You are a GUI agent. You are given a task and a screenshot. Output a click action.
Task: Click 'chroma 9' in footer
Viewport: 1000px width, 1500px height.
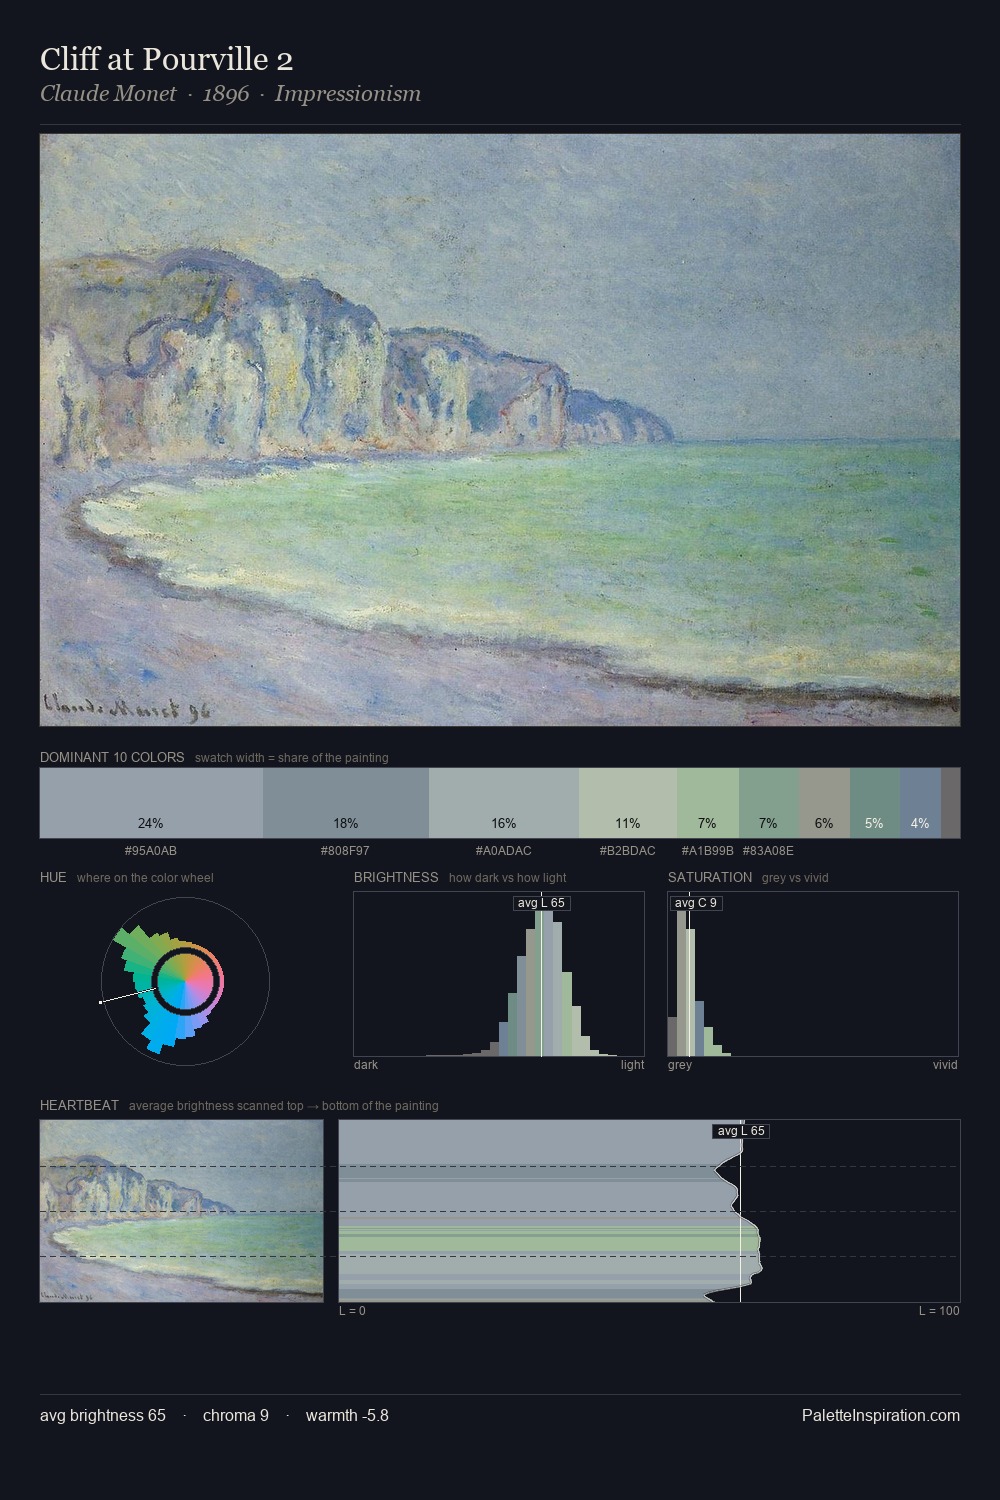236,1415
